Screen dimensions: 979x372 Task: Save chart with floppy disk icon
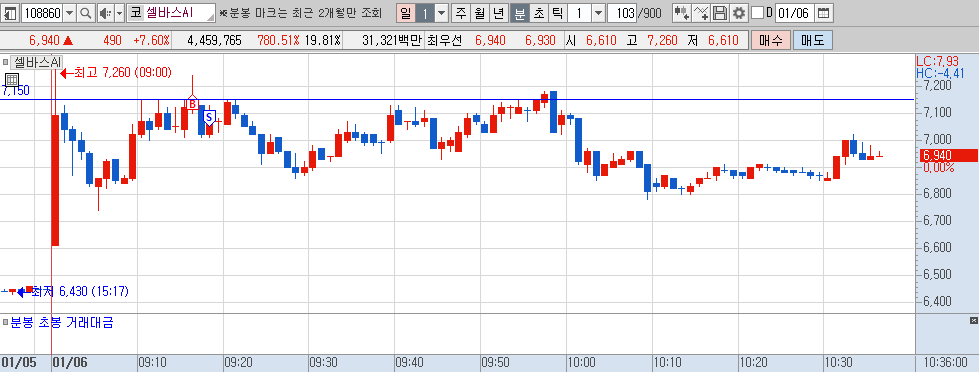tap(720, 12)
